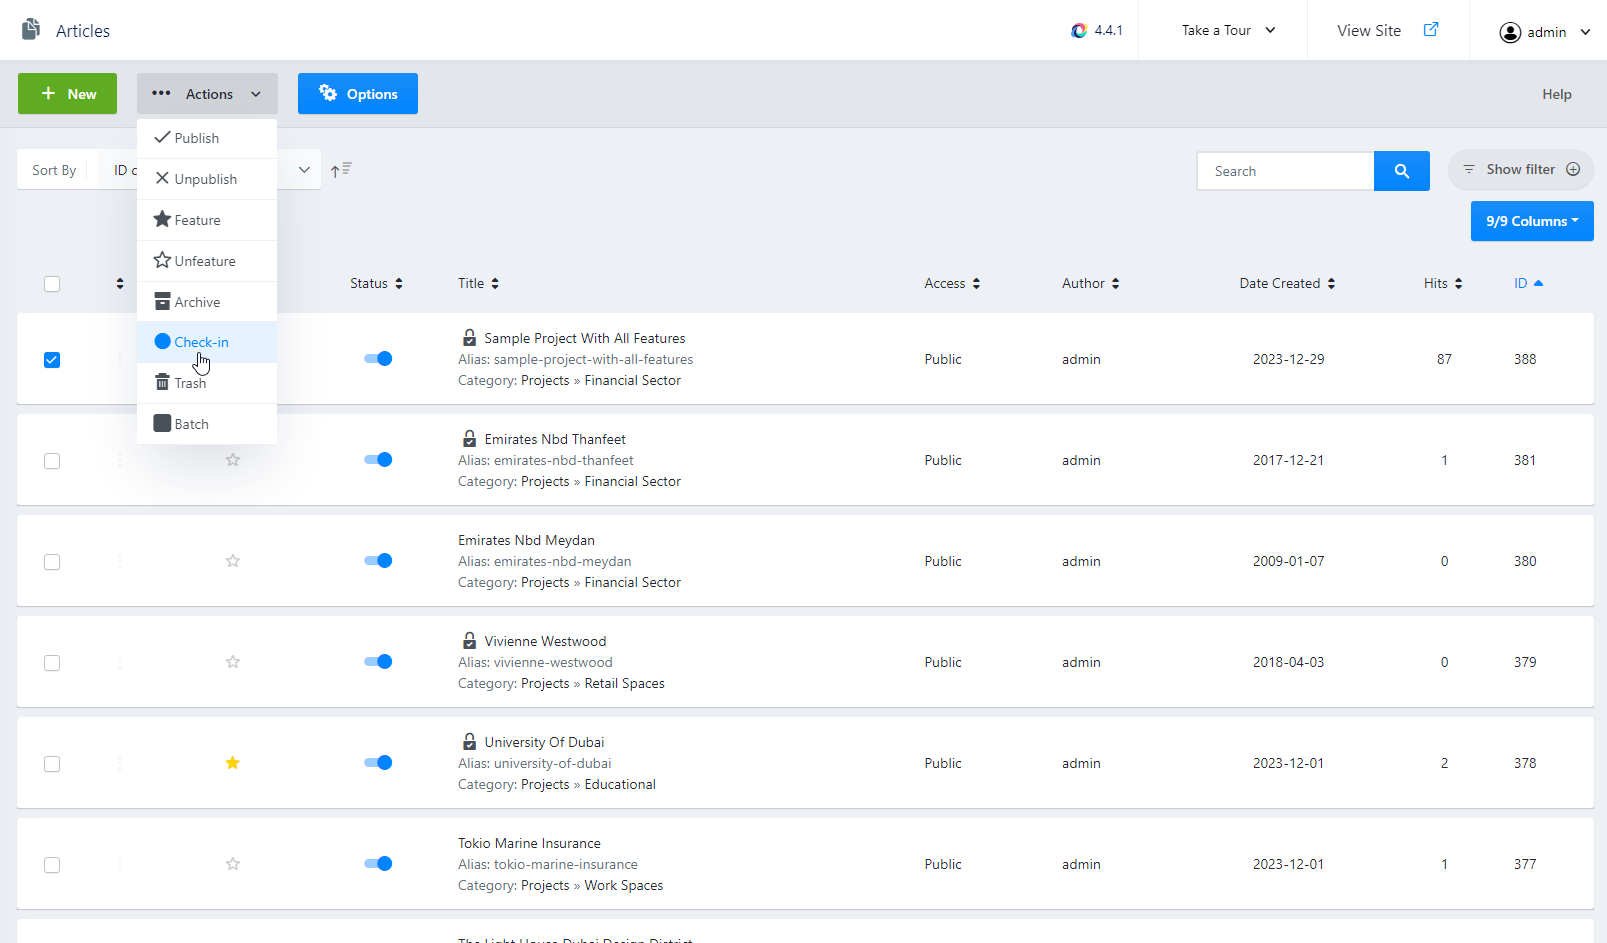The height and width of the screenshot is (943, 1607).
Task: Sort the table by Status column
Action: tap(376, 284)
